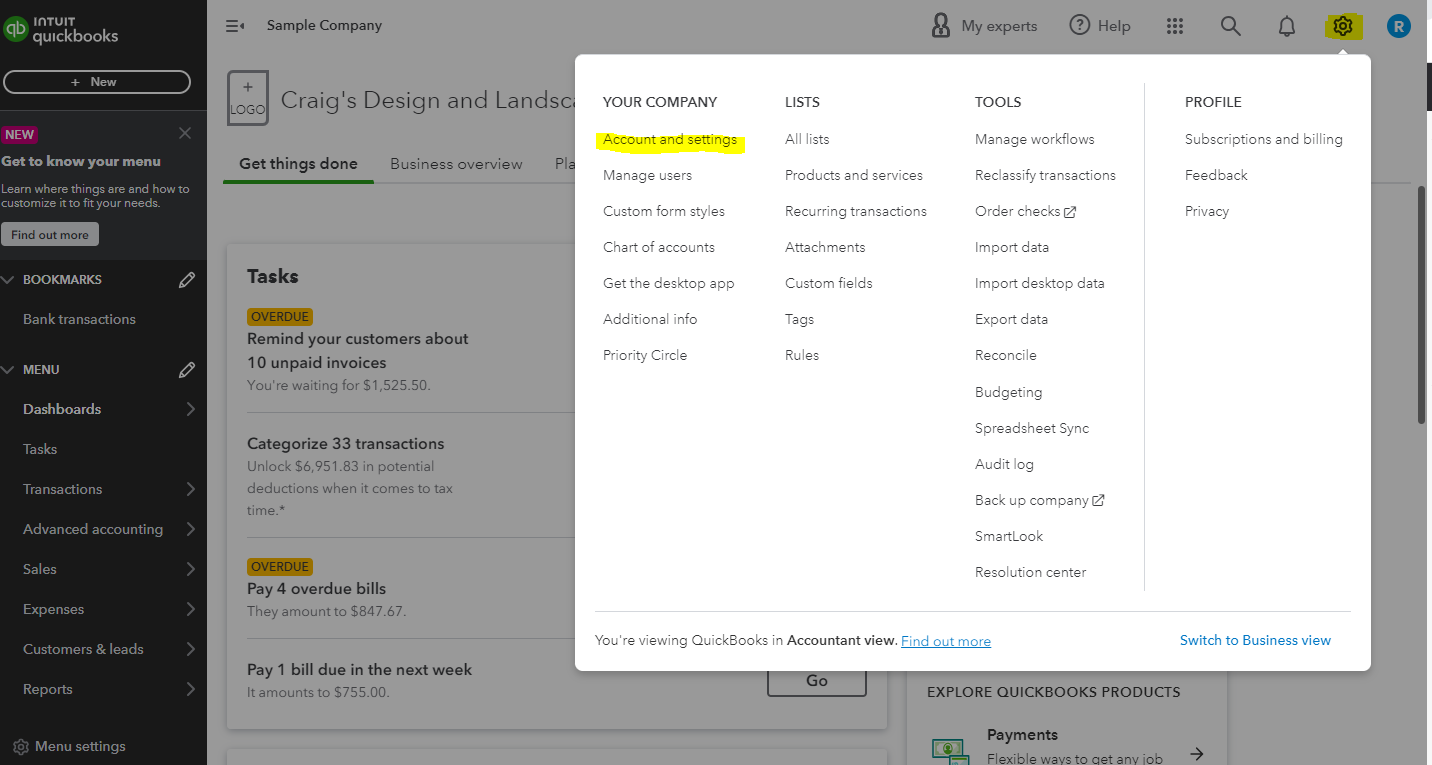
Task: Expand the Dashboards submenu
Action: [190, 409]
